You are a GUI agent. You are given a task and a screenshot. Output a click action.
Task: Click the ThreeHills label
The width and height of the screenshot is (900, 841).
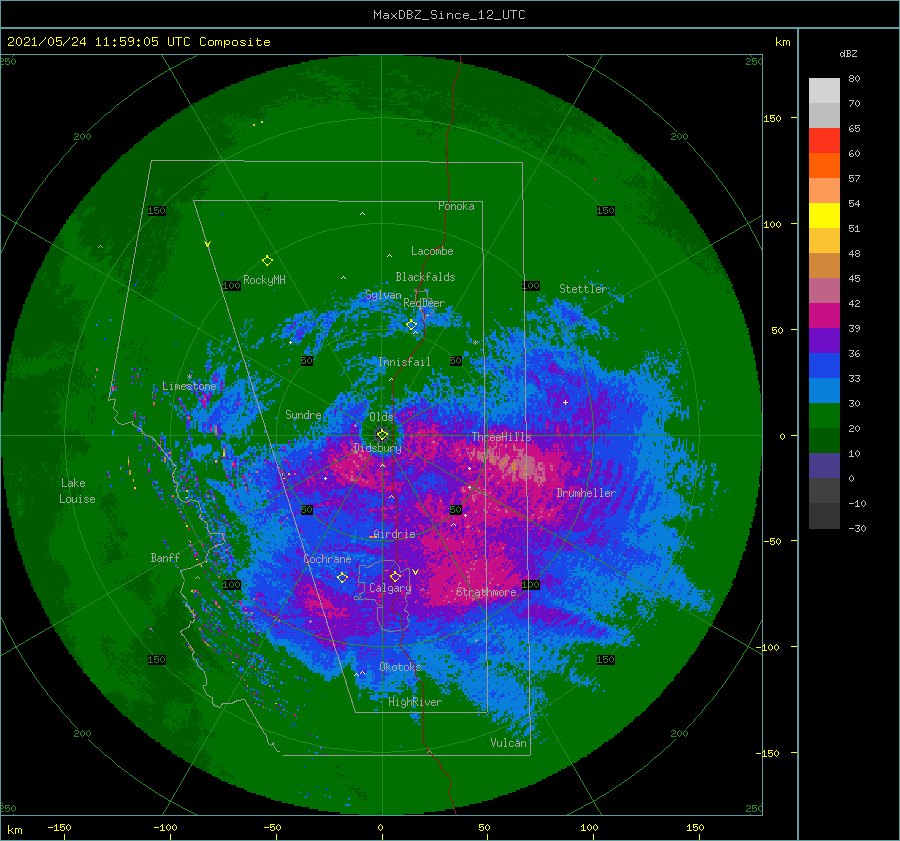502,437
